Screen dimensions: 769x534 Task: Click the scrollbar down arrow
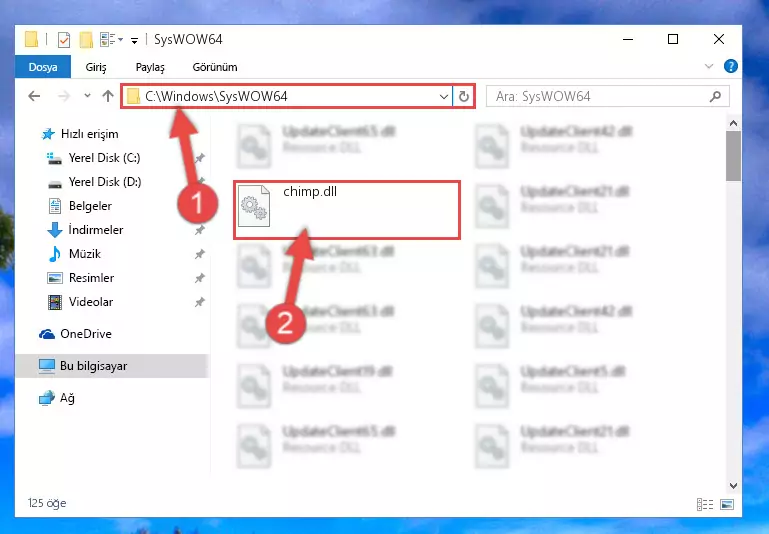click(733, 485)
